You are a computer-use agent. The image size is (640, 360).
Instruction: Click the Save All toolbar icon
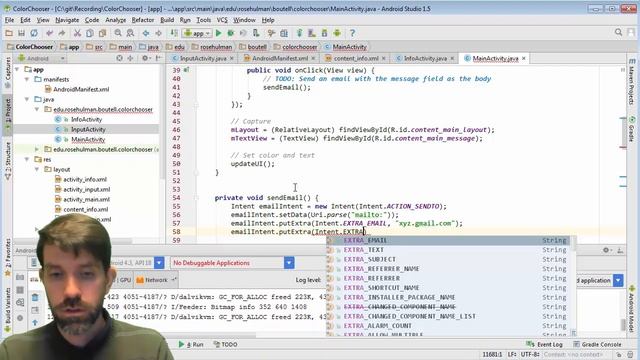point(21,33)
